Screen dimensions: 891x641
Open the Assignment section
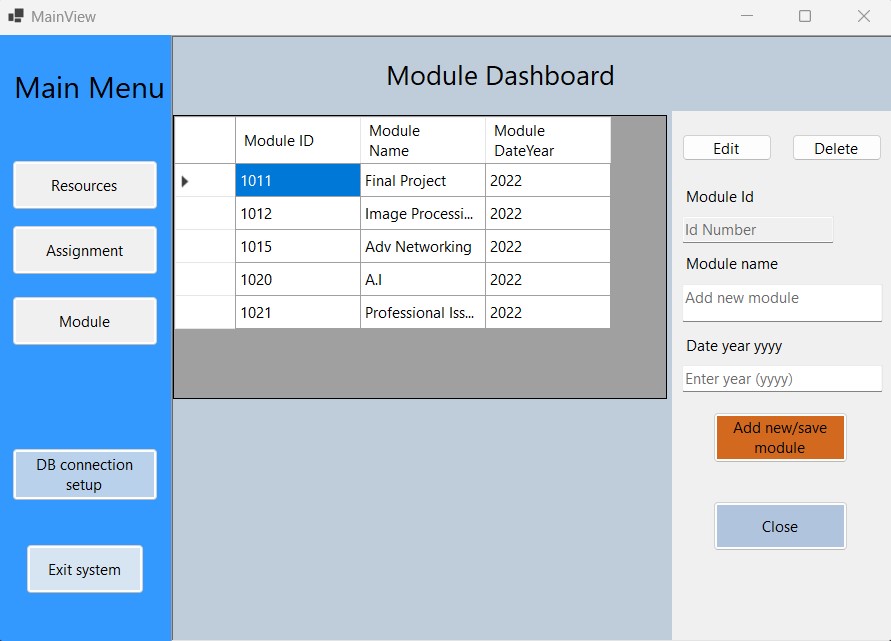[x=84, y=250]
